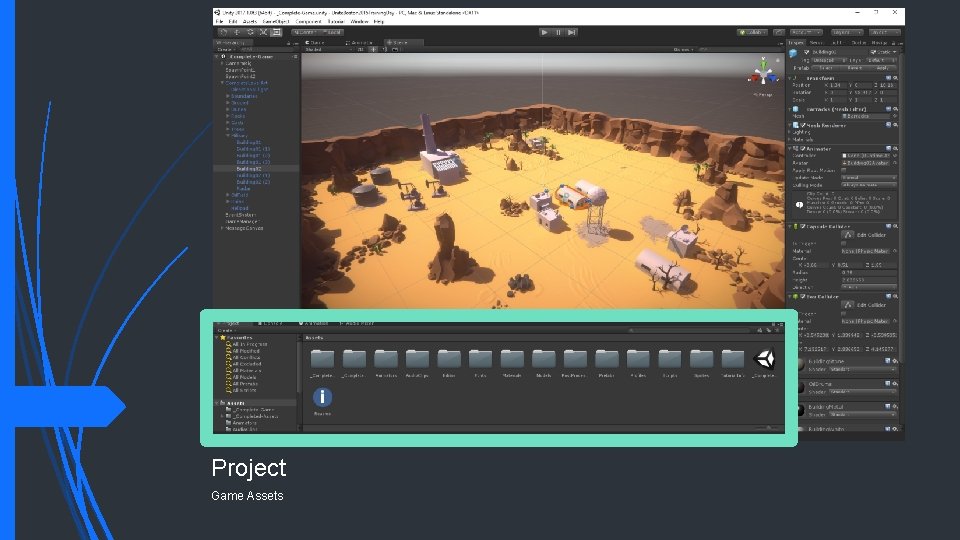Screen dimensions: 960x540
Task: Toggle the Capsule Collider component checkbox
Action: (x=803, y=227)
